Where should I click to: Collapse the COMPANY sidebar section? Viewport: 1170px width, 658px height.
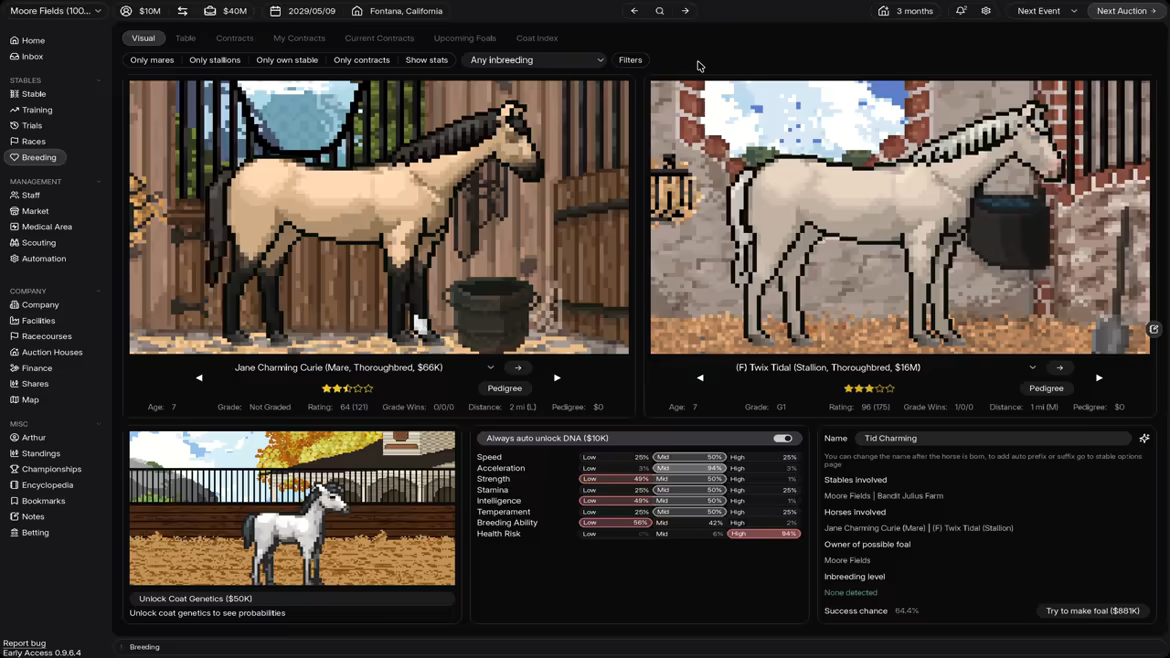pos(98,291)
